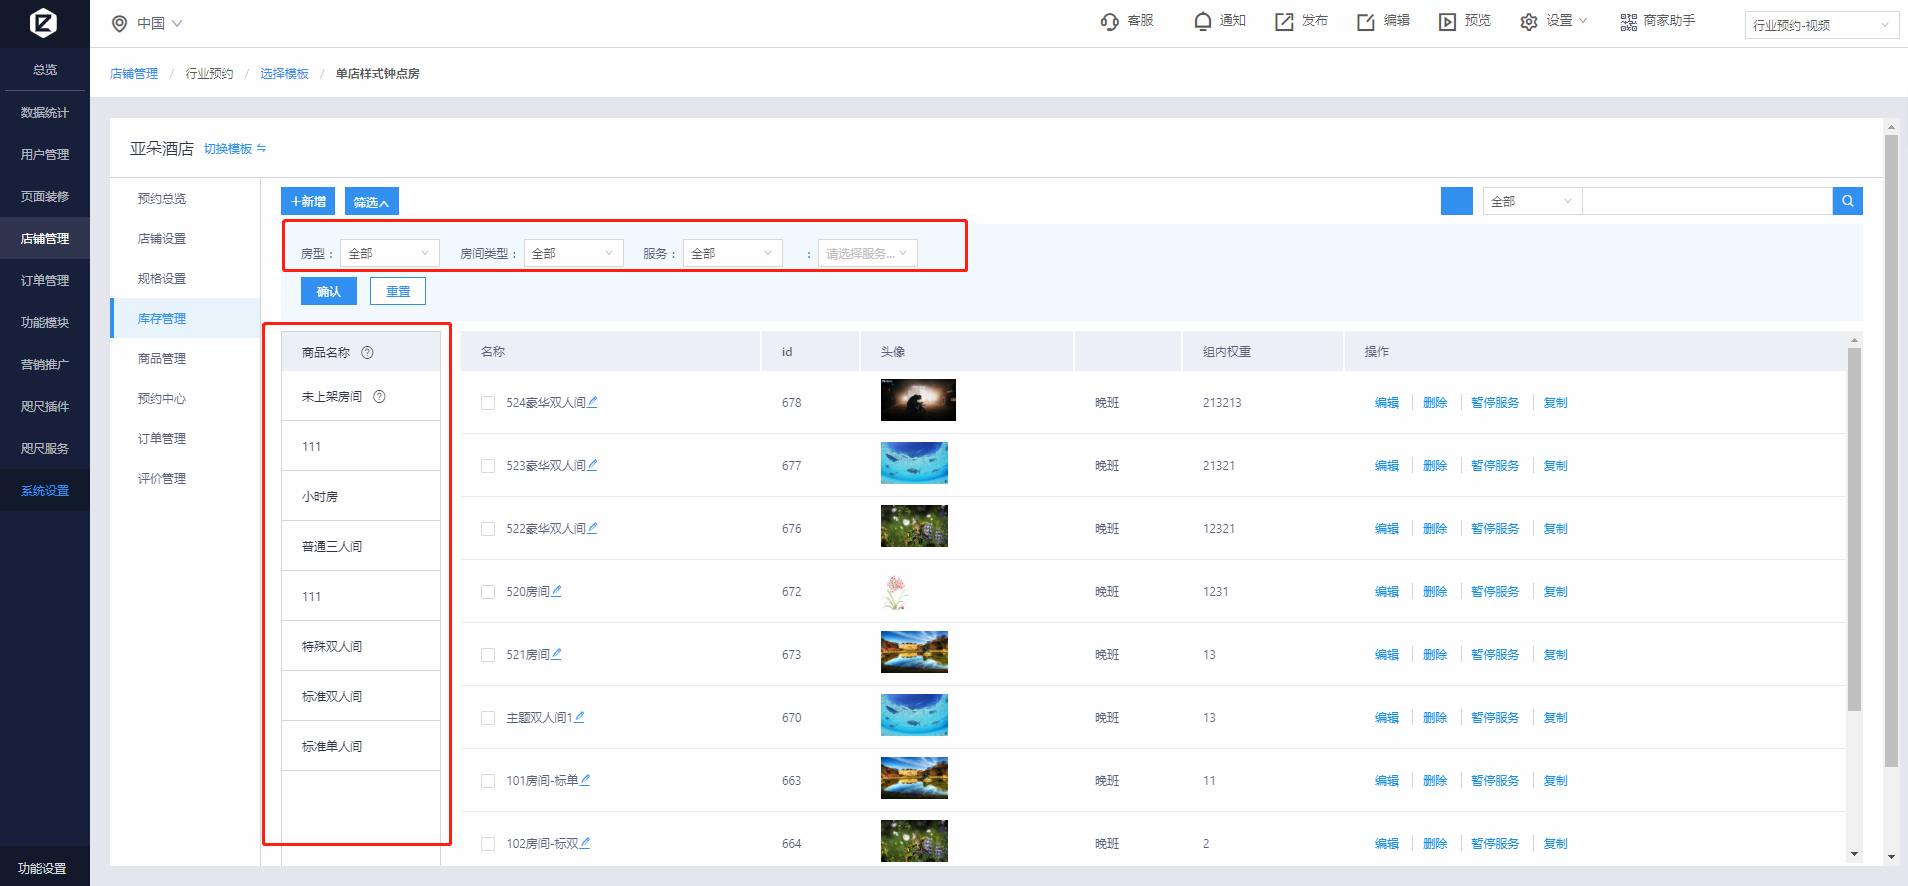The image size is (1908, 886).
Task: Click help icon beside 未上架房间
Action: (x=379, y=396)
